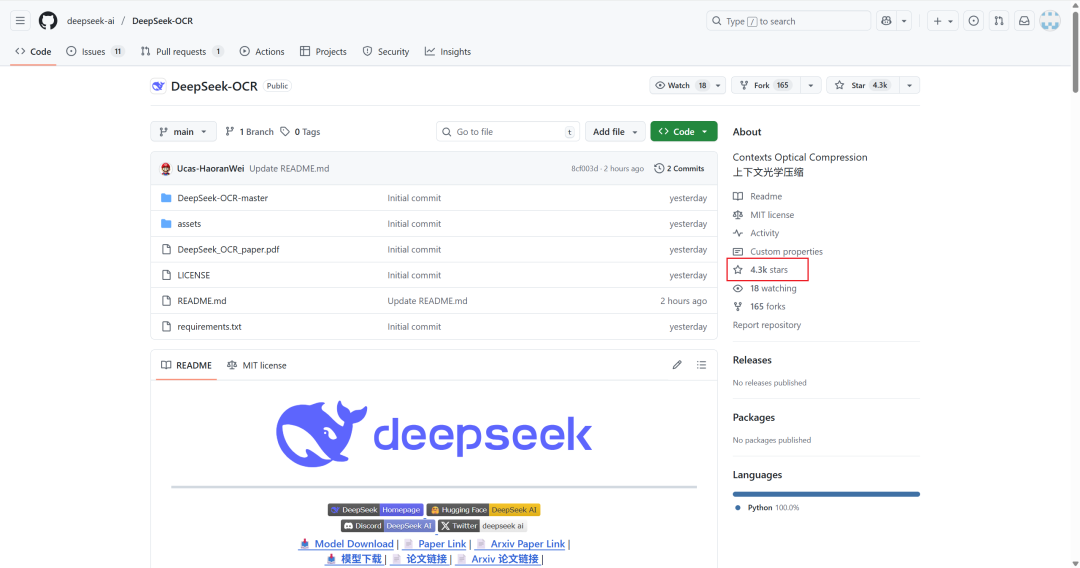The image size is (1080, 568).
Task: Select the README tab in file viewer
Action: point(186,366)
